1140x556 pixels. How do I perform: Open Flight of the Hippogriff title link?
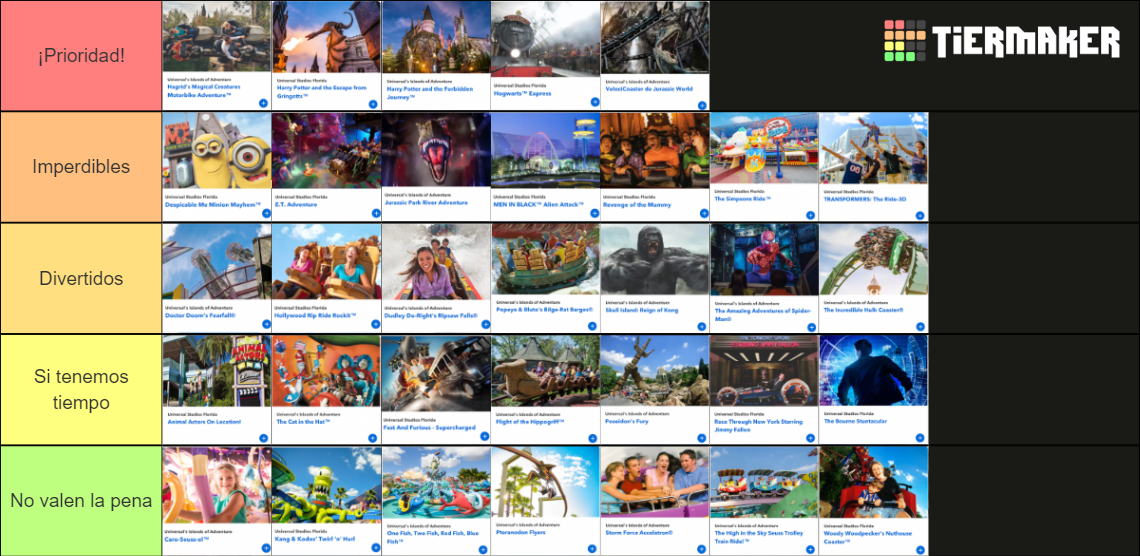pyautogui.click(x=529, y=421)
